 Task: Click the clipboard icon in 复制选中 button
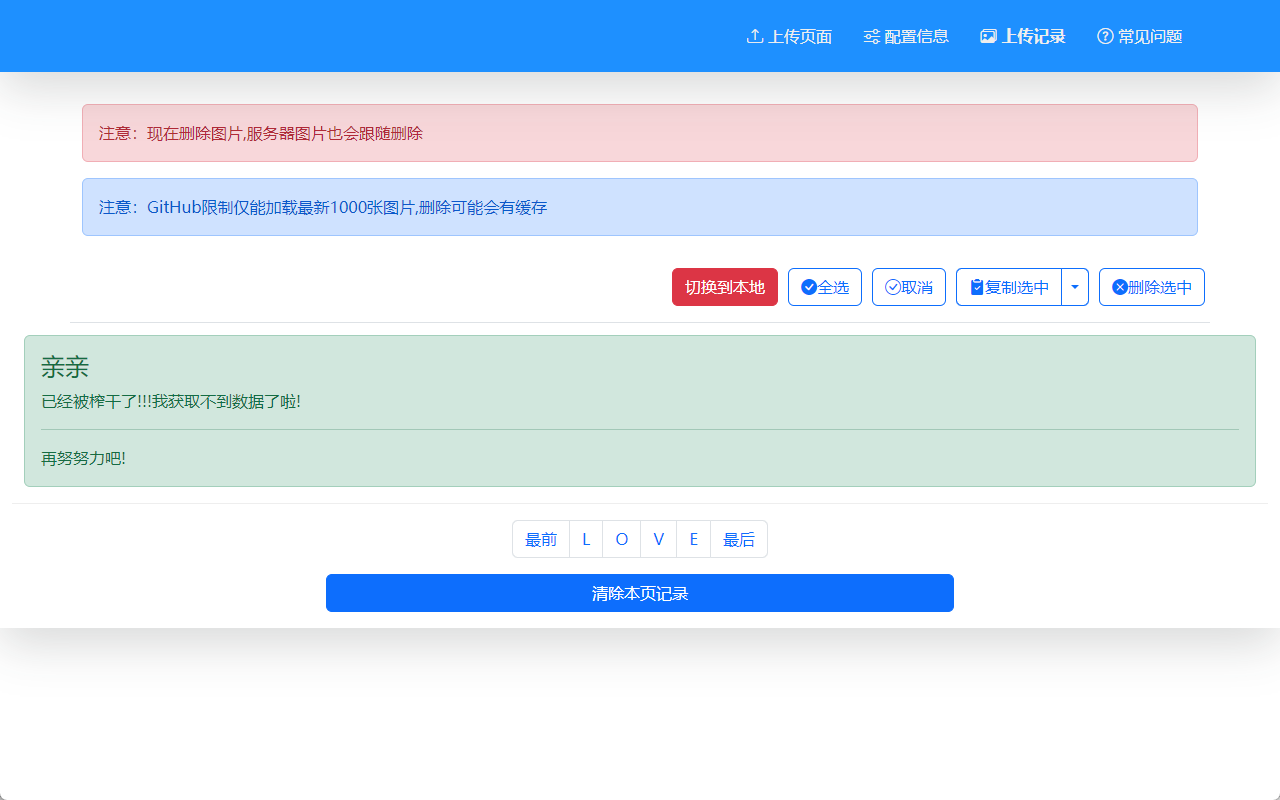point(977,287)
